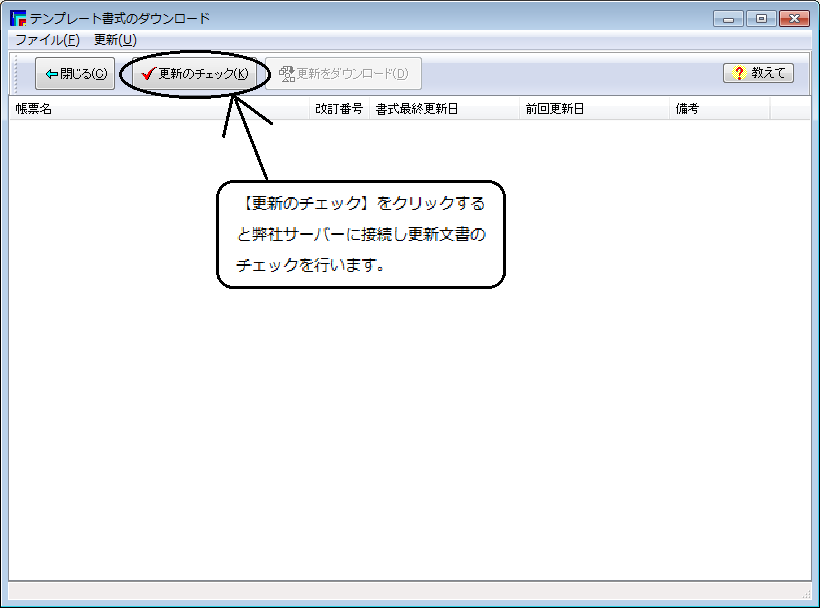Click the resize grip at bottom-right corner
The height and width of the screenshot is (608, 820).
pos(805,595)
